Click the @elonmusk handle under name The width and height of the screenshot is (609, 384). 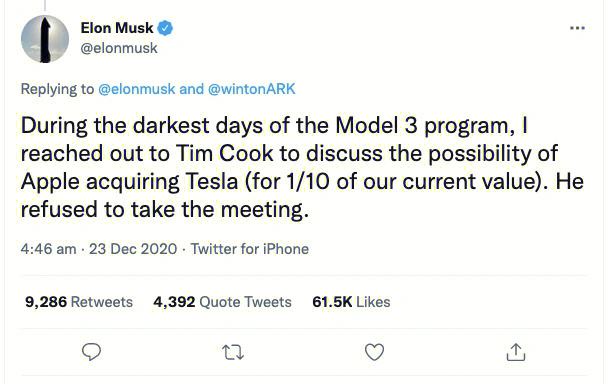(x=119, y=49)
